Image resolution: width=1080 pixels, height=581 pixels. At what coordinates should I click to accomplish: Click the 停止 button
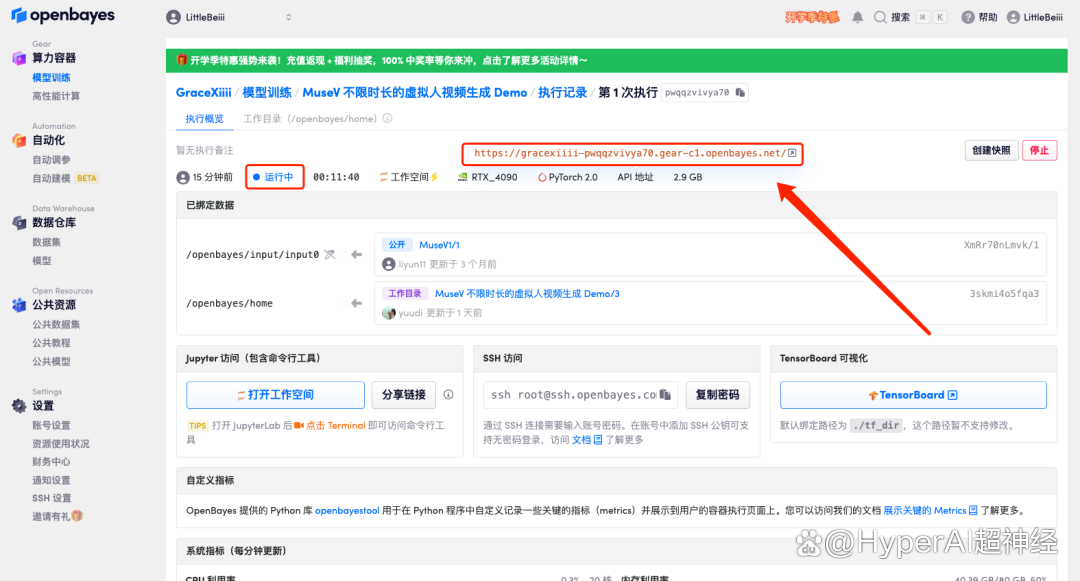pos(1039,150)
